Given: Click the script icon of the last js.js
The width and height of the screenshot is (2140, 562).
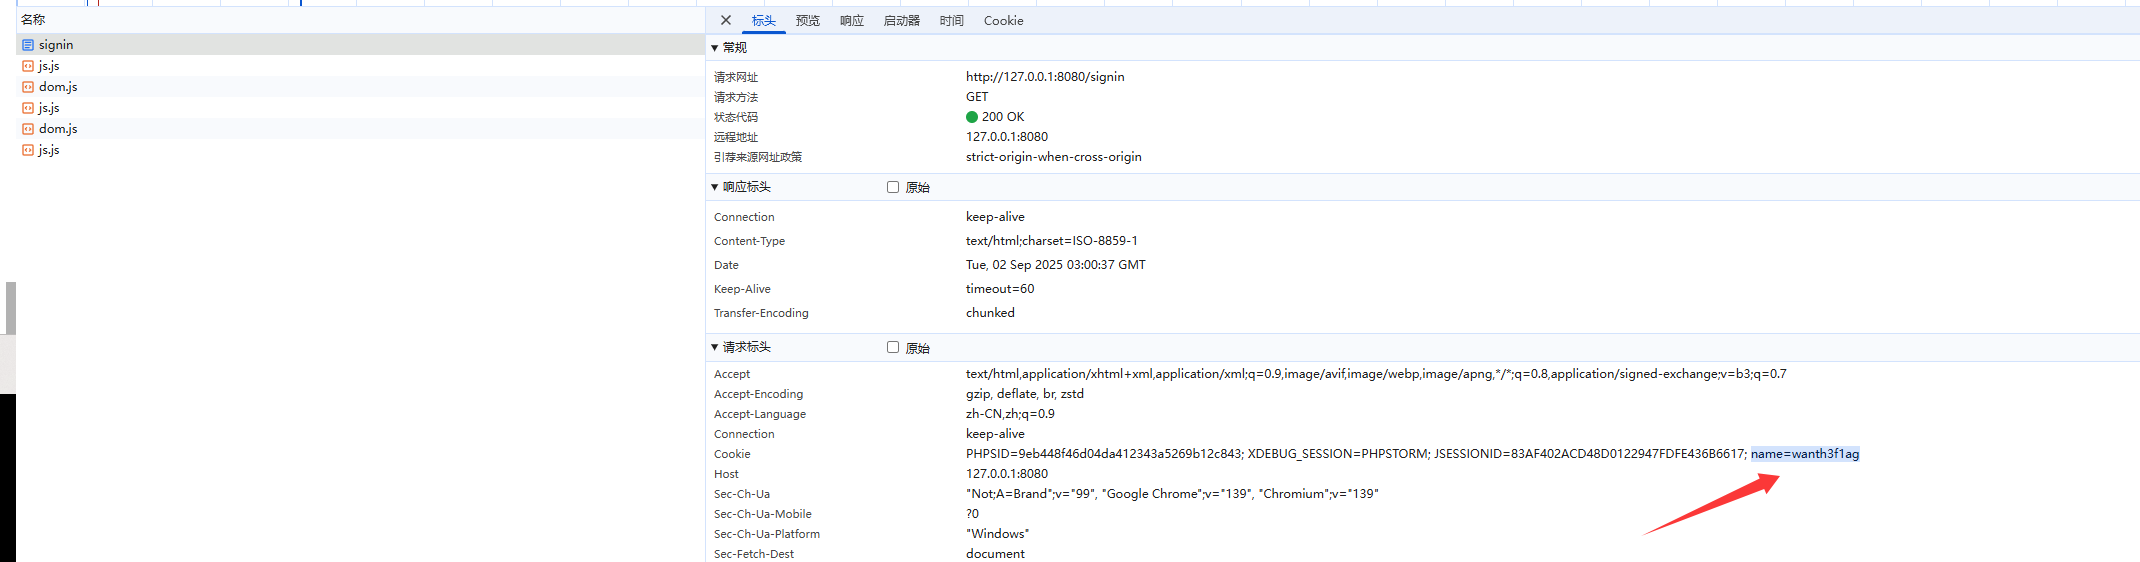Looking at the screenshot, I should tap(28, 150).
